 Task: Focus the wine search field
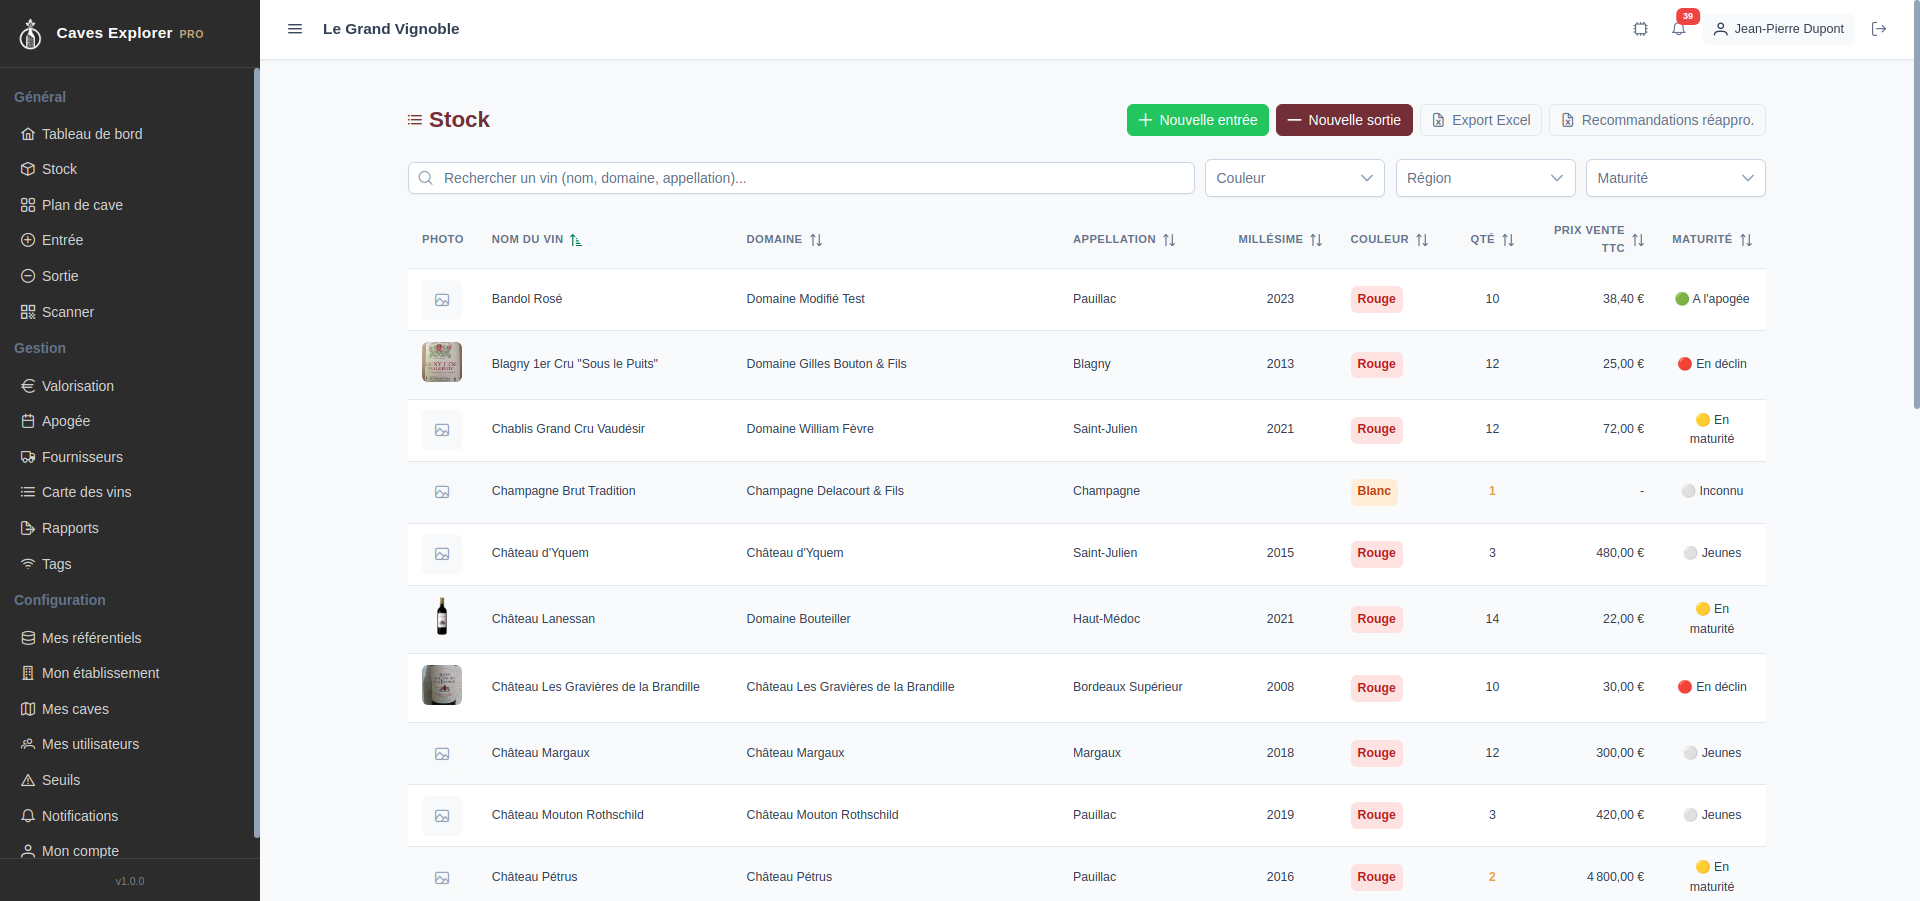tap(801, 178)
